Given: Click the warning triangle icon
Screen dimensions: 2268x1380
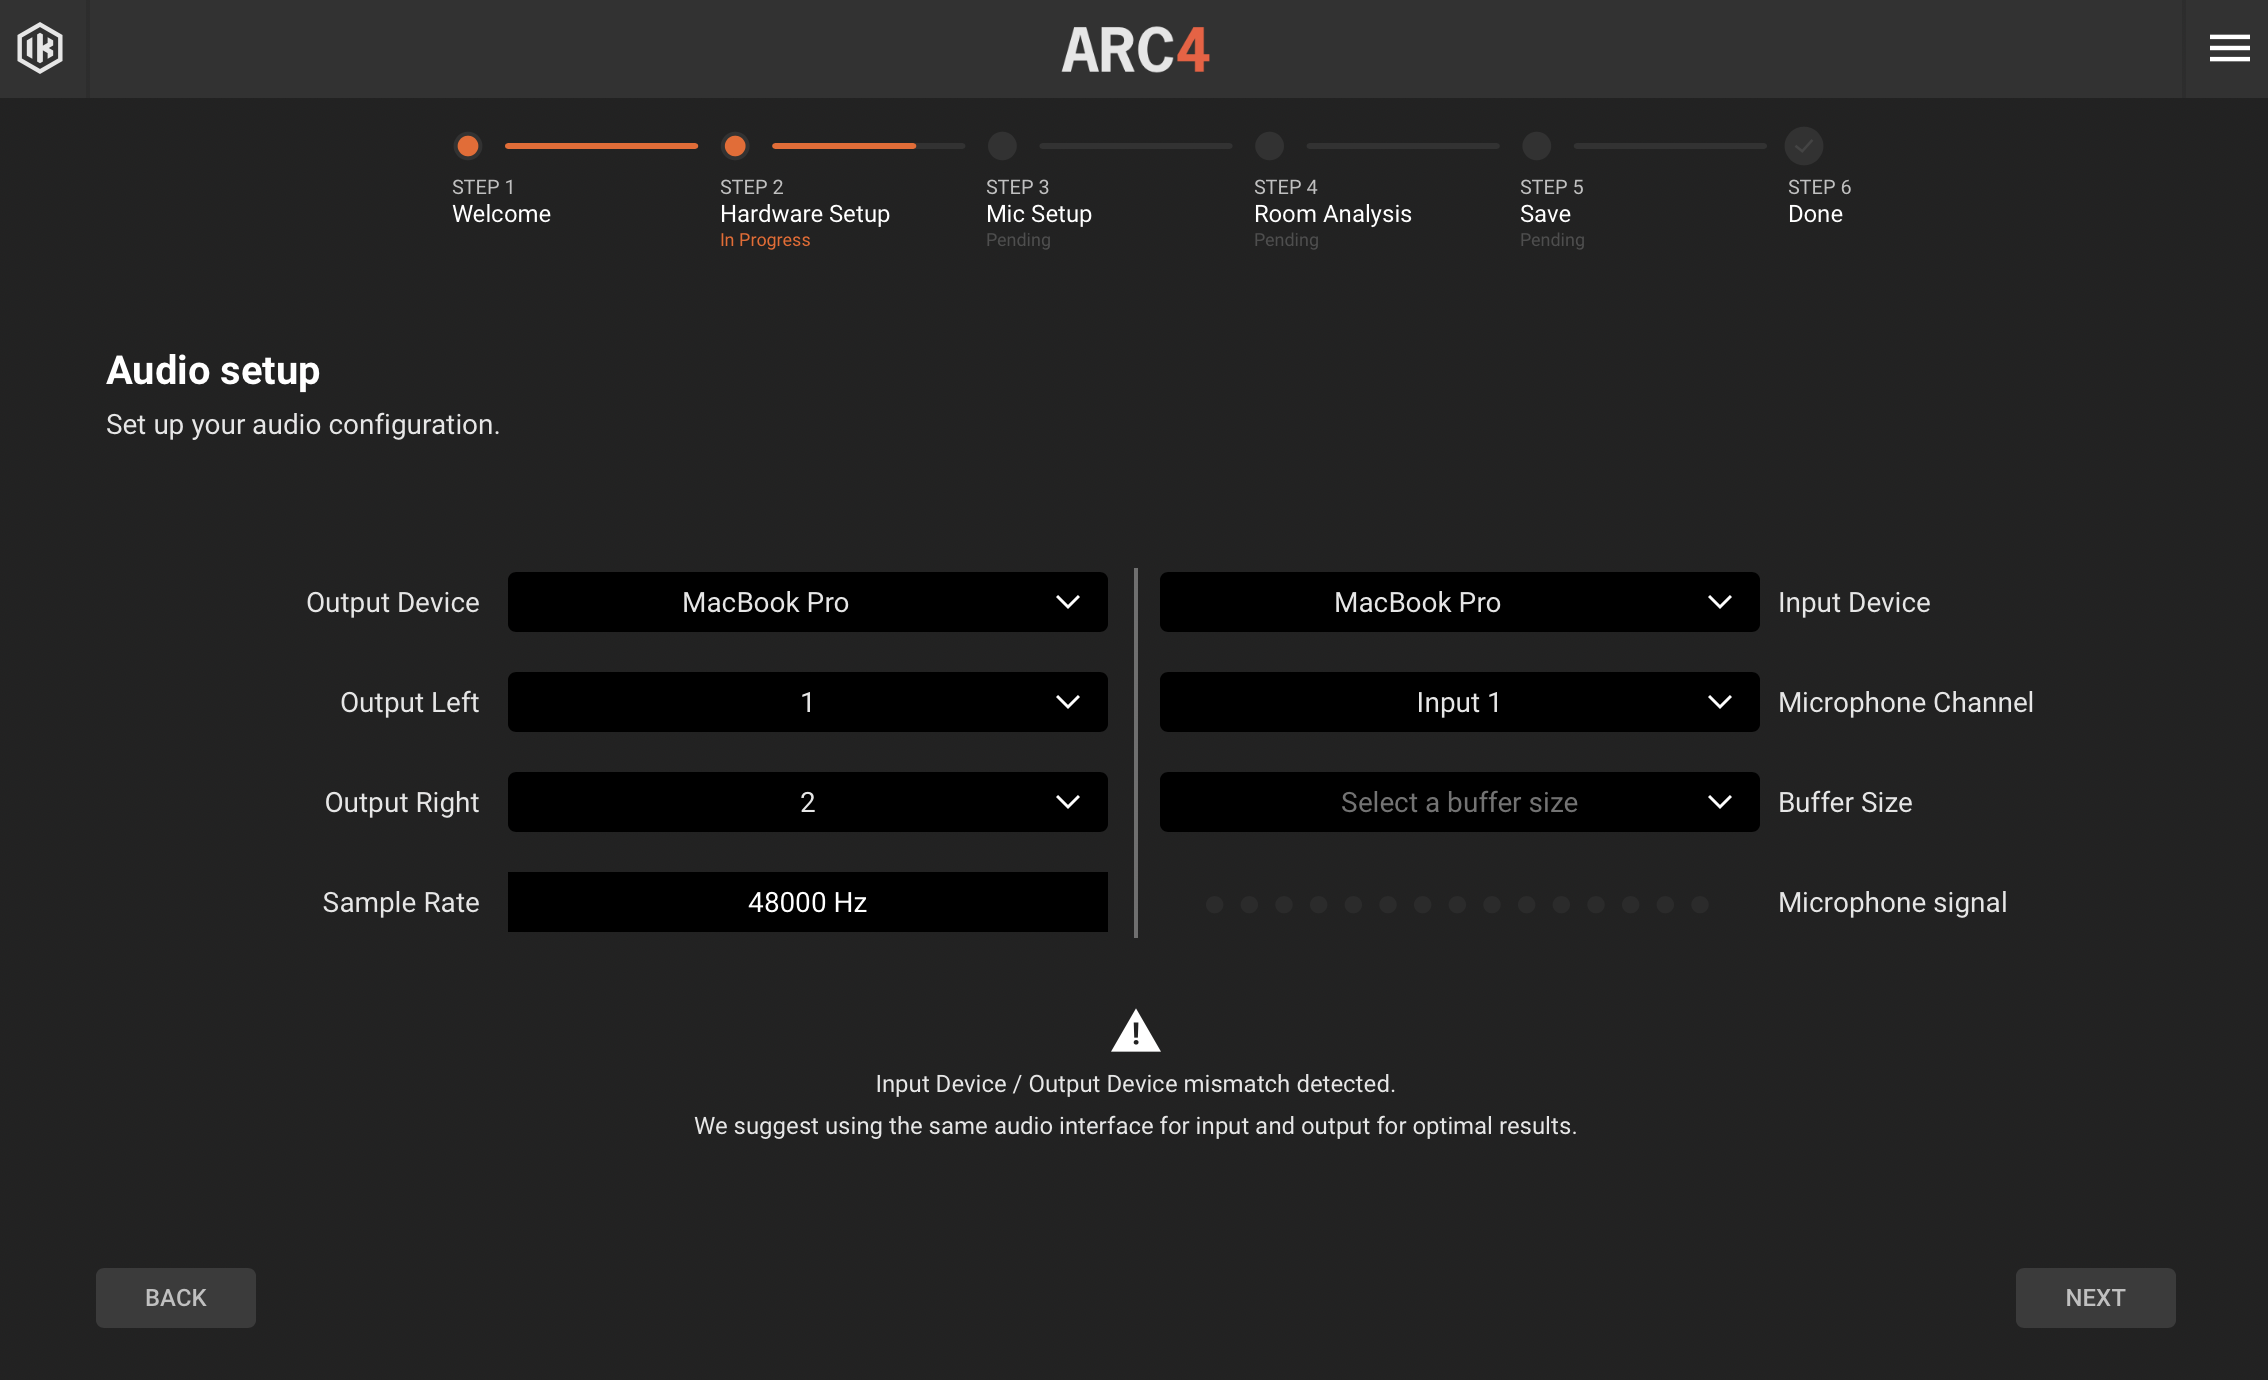Looking at the screenshot, I should pyautogui.click(x=1135, y=1031).
